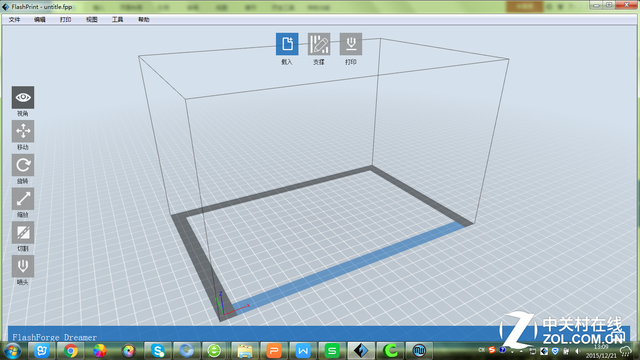Open the green WPS Spreadsheets taskbar icon
The width and height of the screenshot is (640, 360).
point(332,351)
